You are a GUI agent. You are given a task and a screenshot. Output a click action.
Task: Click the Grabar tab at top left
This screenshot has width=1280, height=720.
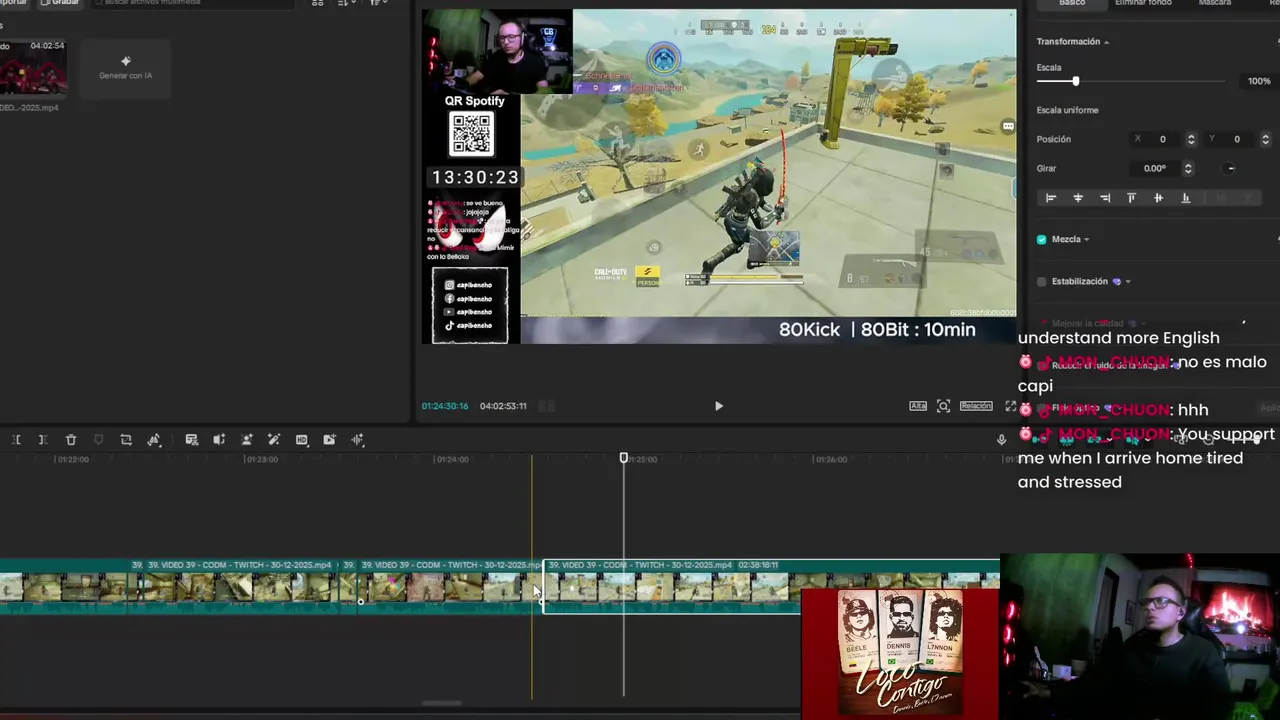[59, 3]
